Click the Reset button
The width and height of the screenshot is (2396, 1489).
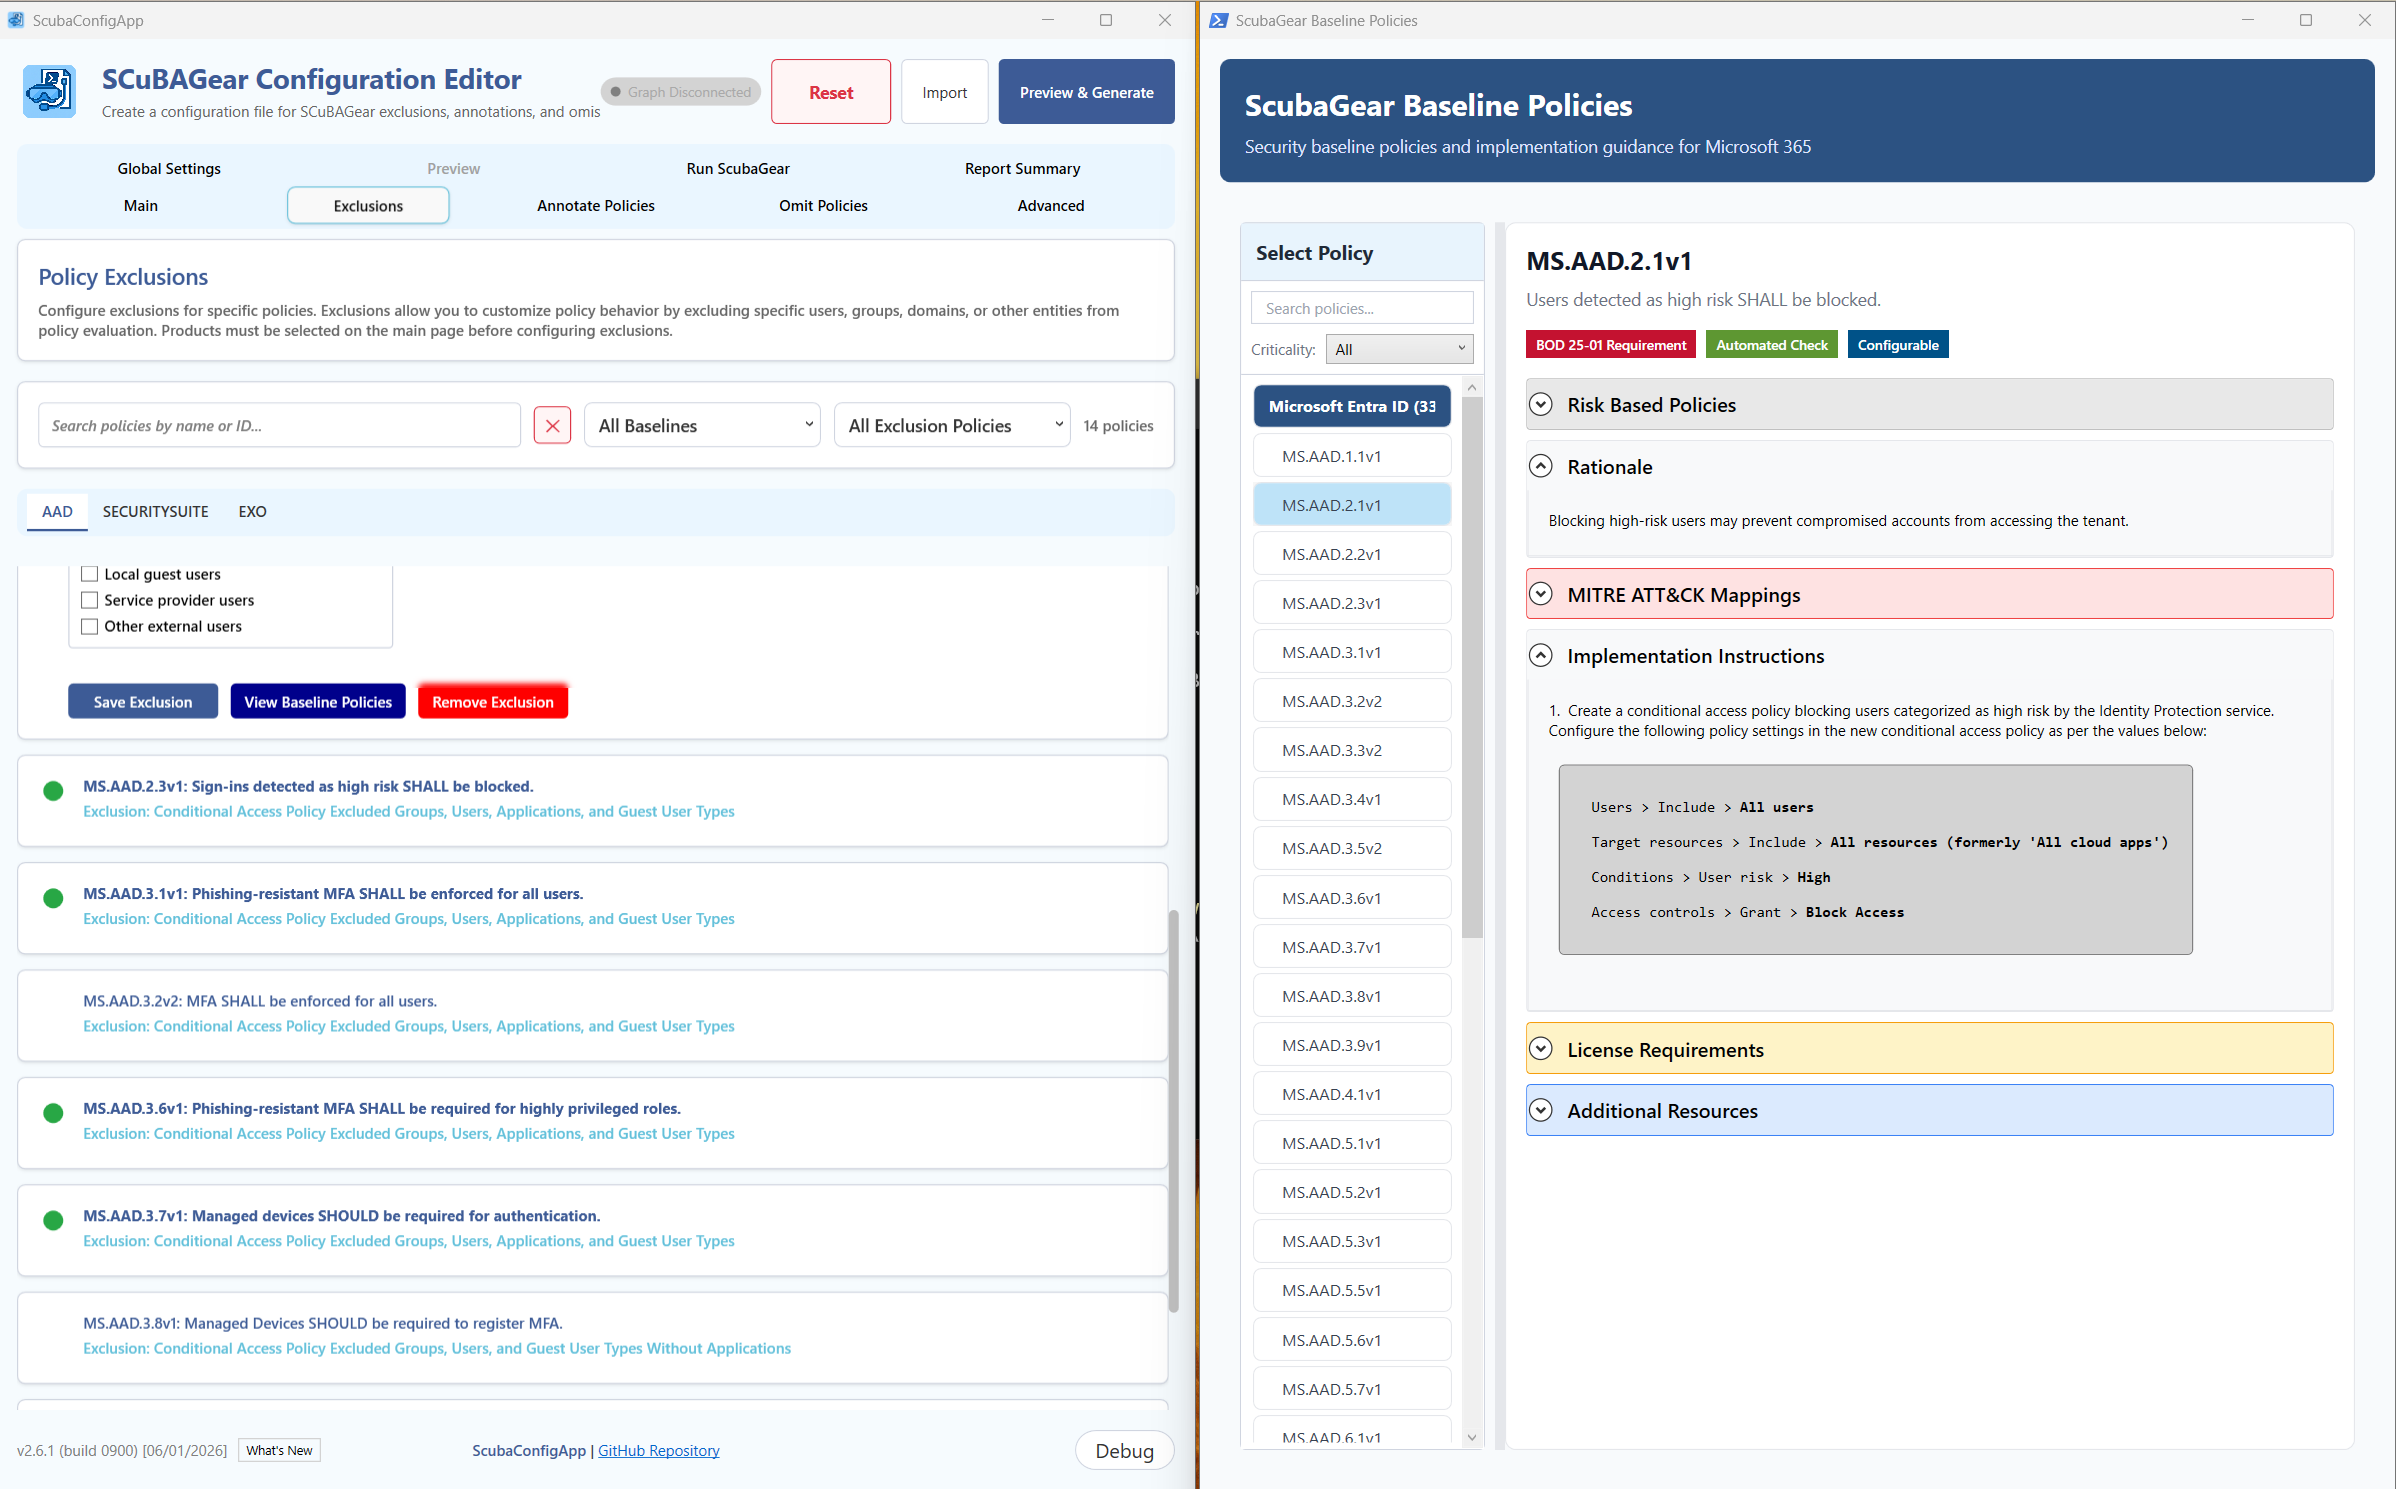[831, 92]
